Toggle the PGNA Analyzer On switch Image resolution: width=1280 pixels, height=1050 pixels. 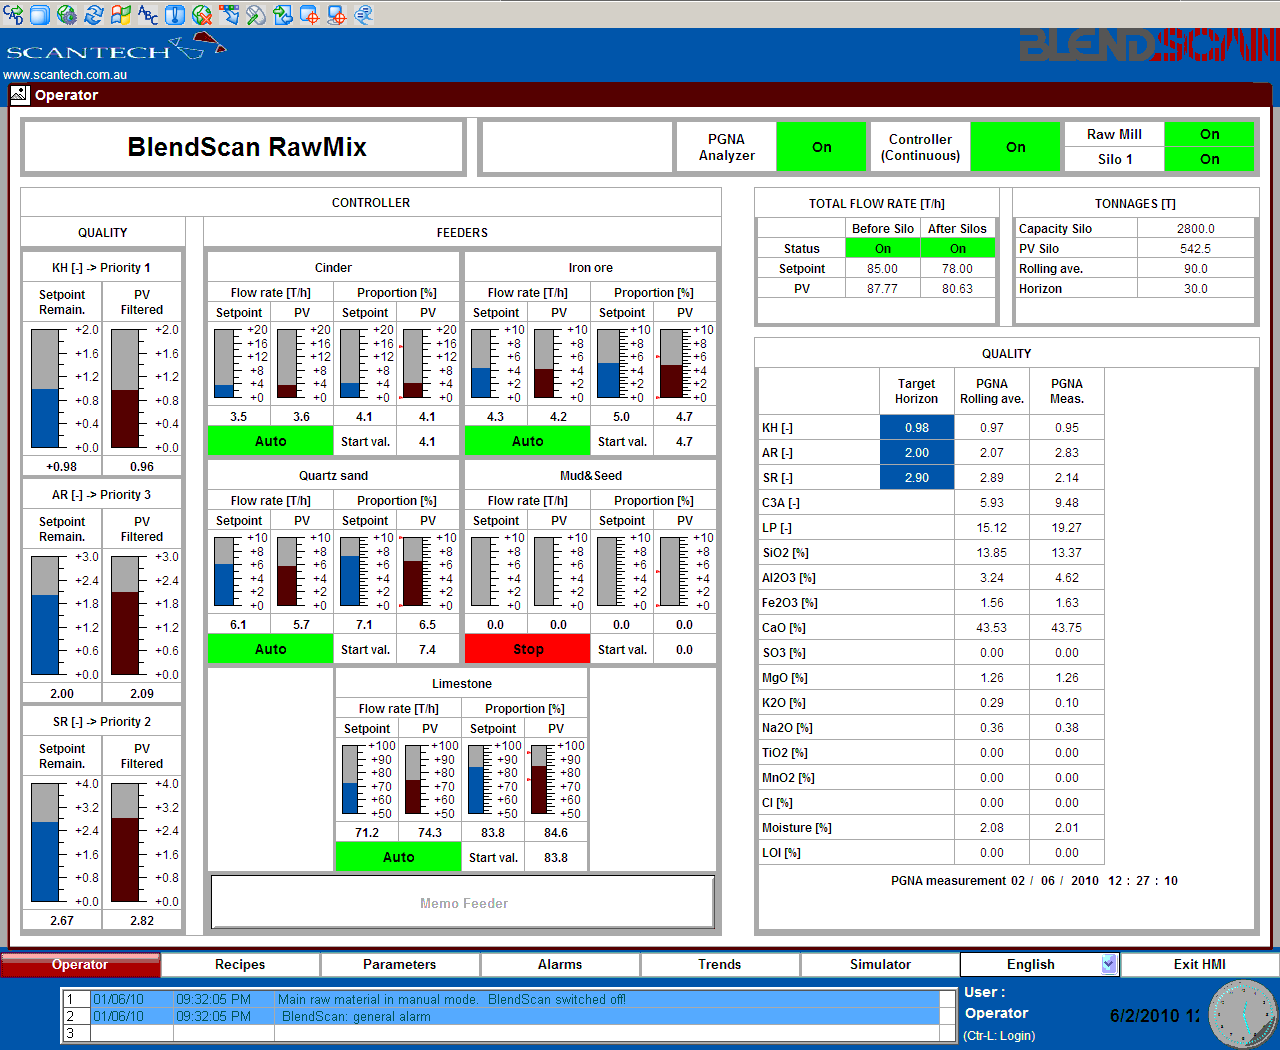point(821,147)
